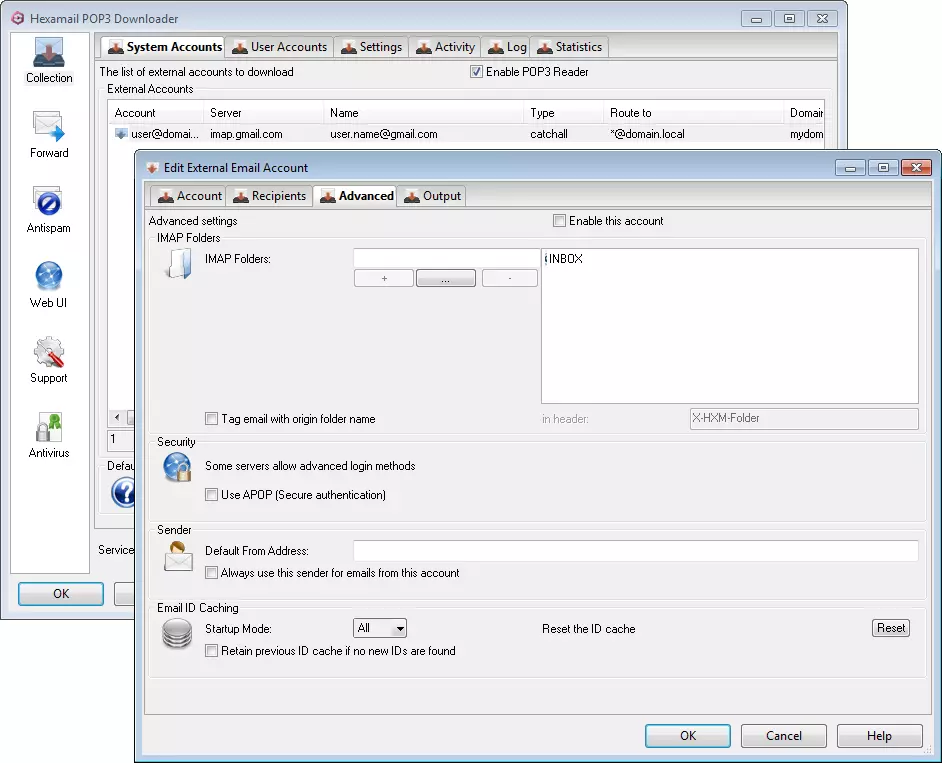Select the Forward sidebar icon
This screenshot has height=763, width=942.
49,128
